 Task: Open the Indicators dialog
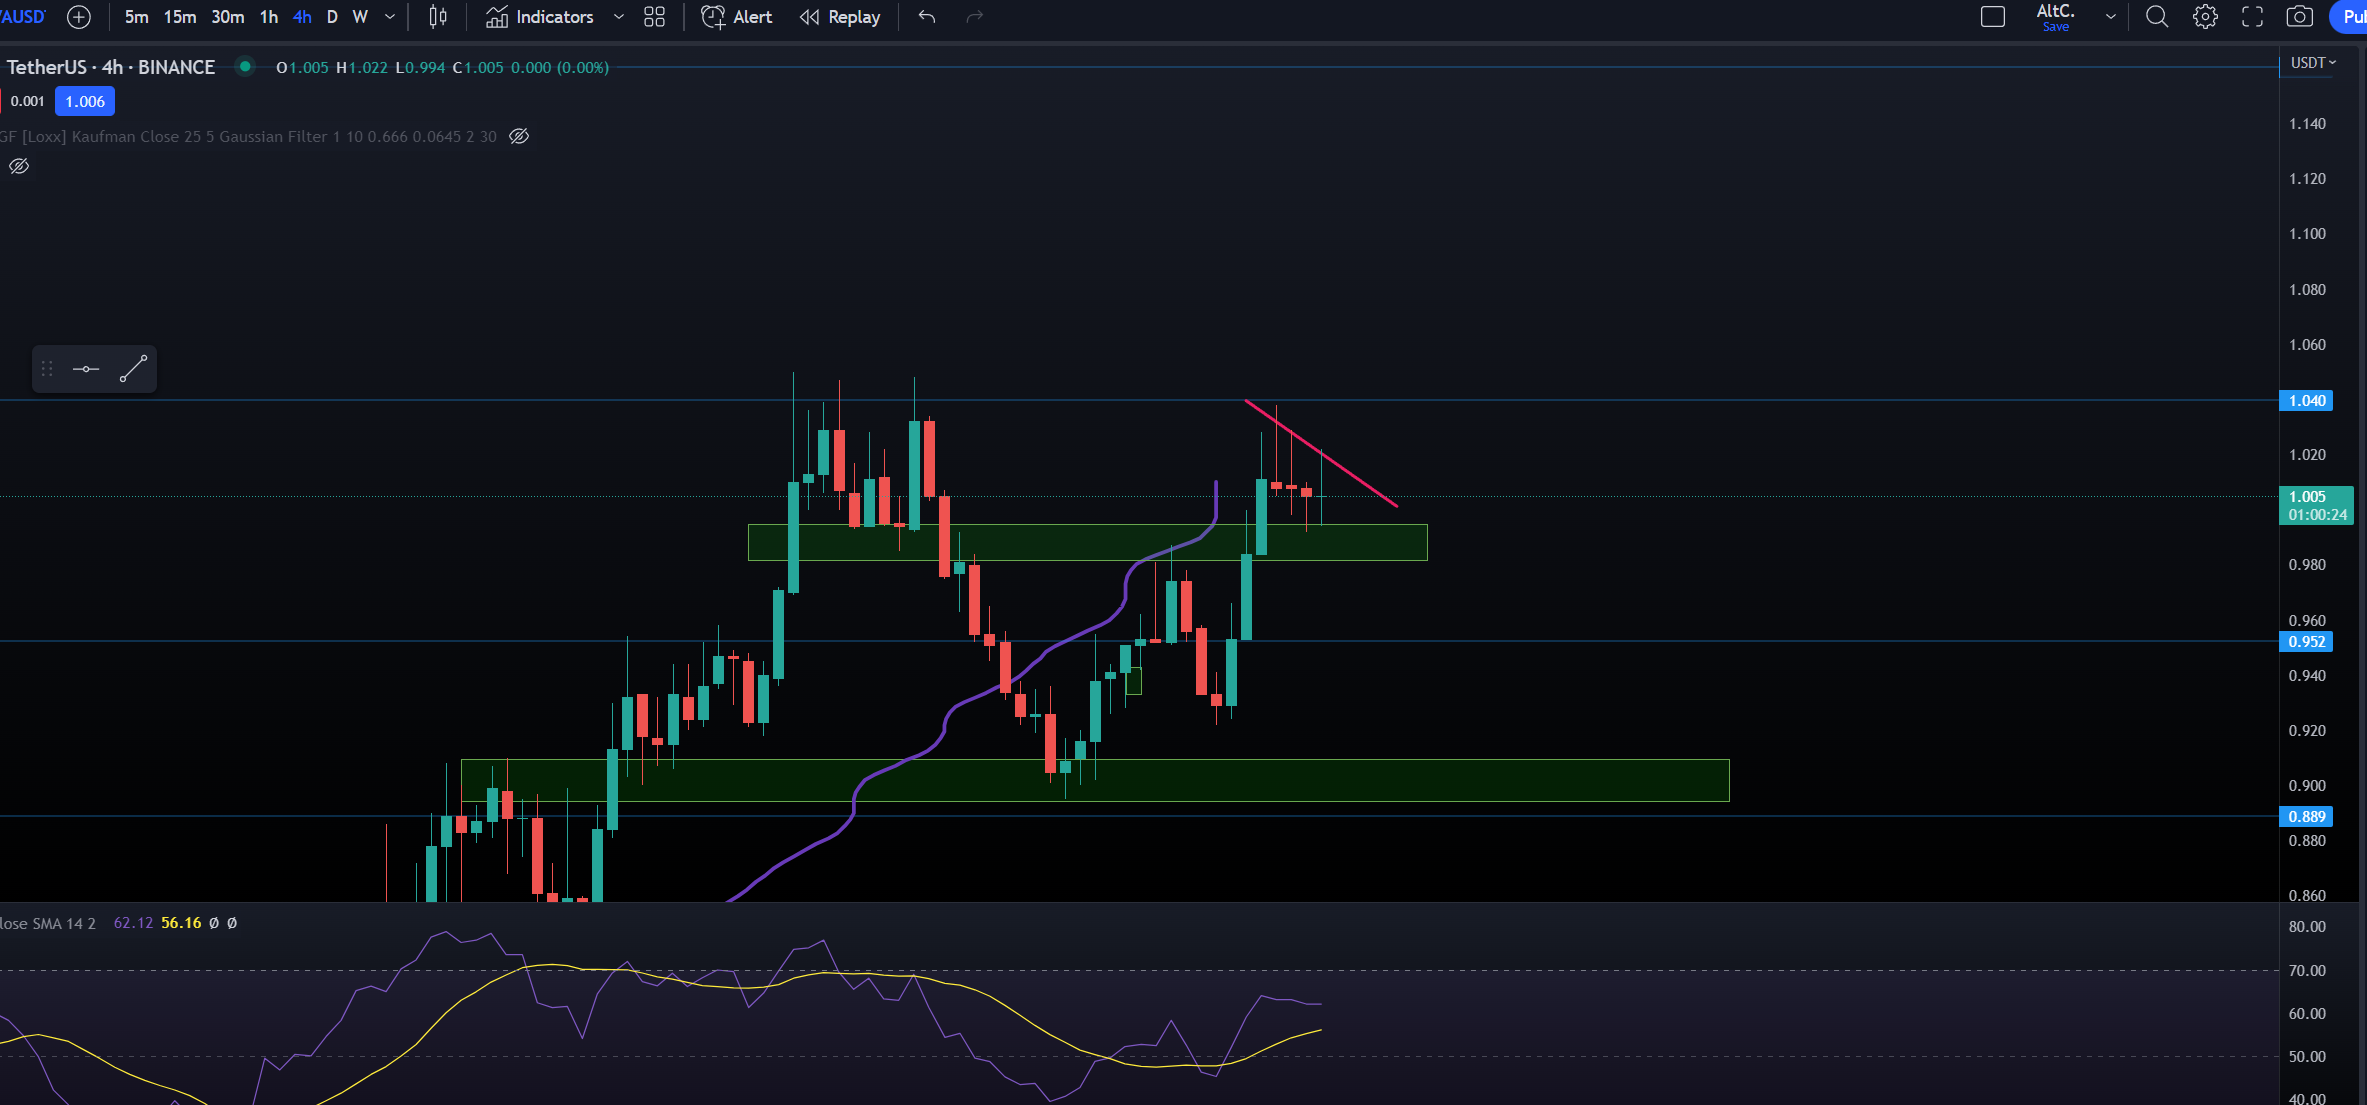click(540, 17)
